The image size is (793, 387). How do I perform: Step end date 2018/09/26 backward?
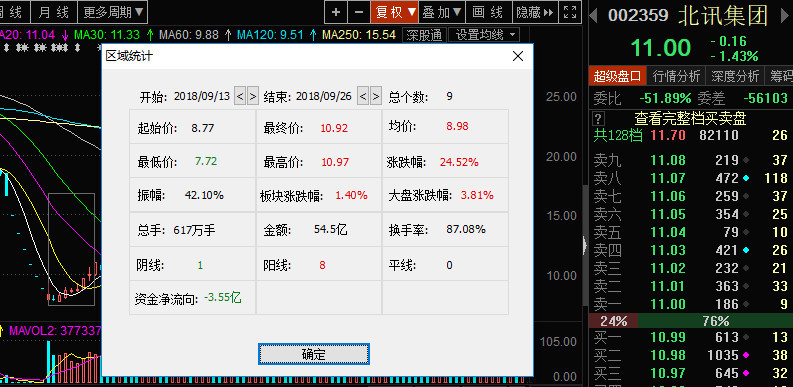(363, 96)
